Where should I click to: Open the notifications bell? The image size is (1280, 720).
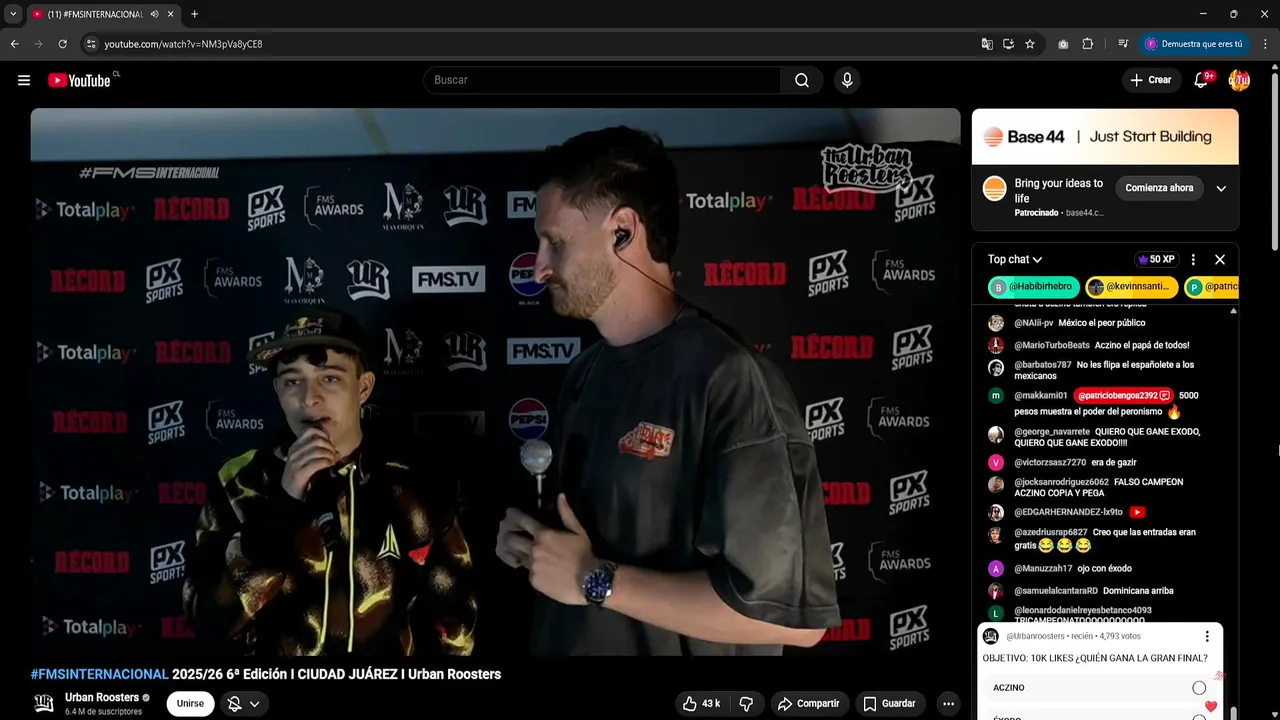tap(1201, 80)
